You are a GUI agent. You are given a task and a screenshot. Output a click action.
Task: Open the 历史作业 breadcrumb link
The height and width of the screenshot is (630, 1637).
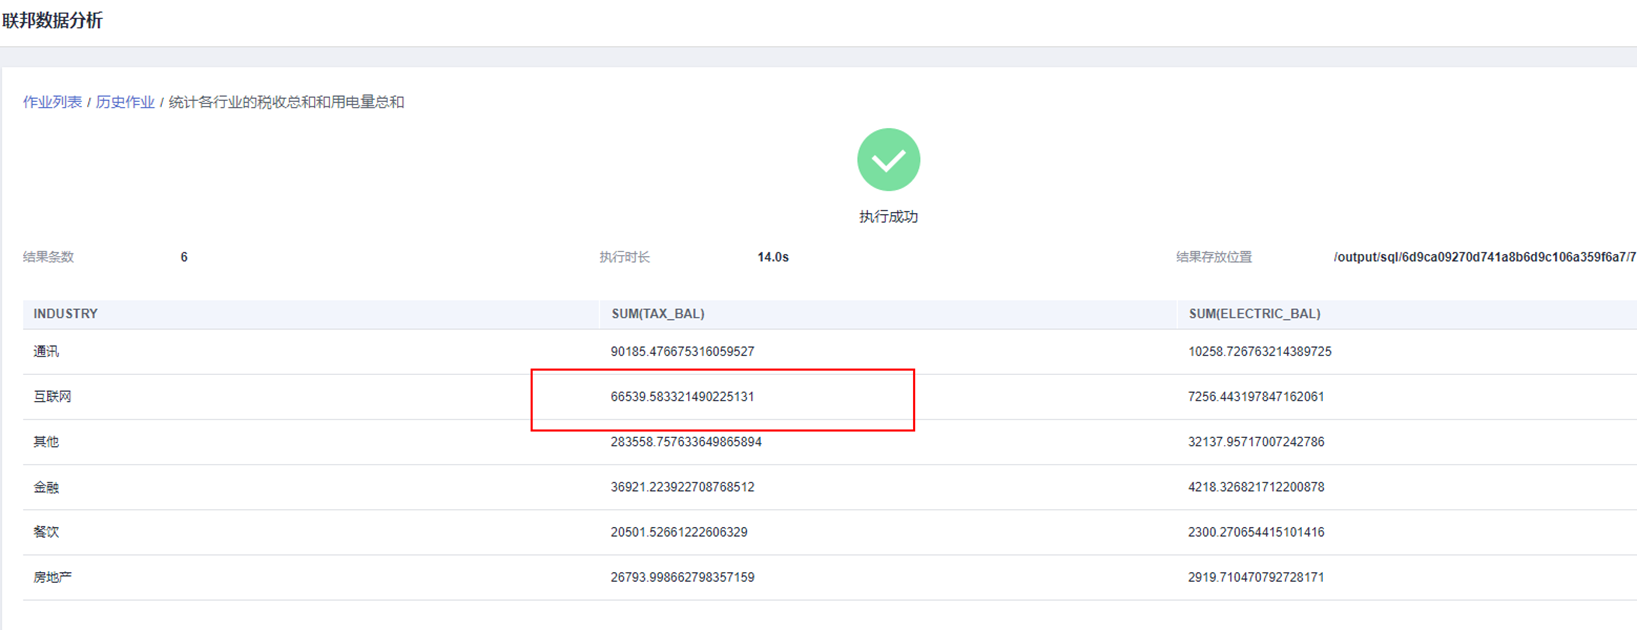[x=125, y=102]
